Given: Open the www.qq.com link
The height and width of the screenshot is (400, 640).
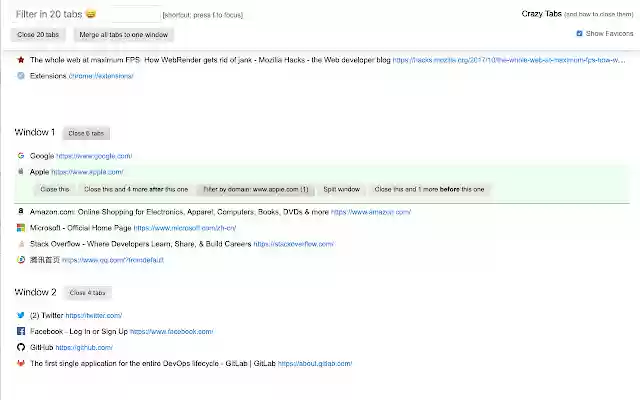Looking at the screenshot, I should tap(113, 260).
